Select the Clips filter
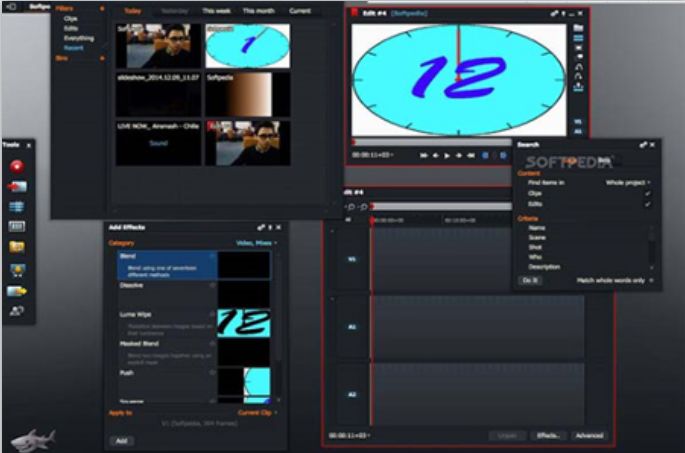Viewport: 685px width, 453px height. tap(71, 19)
